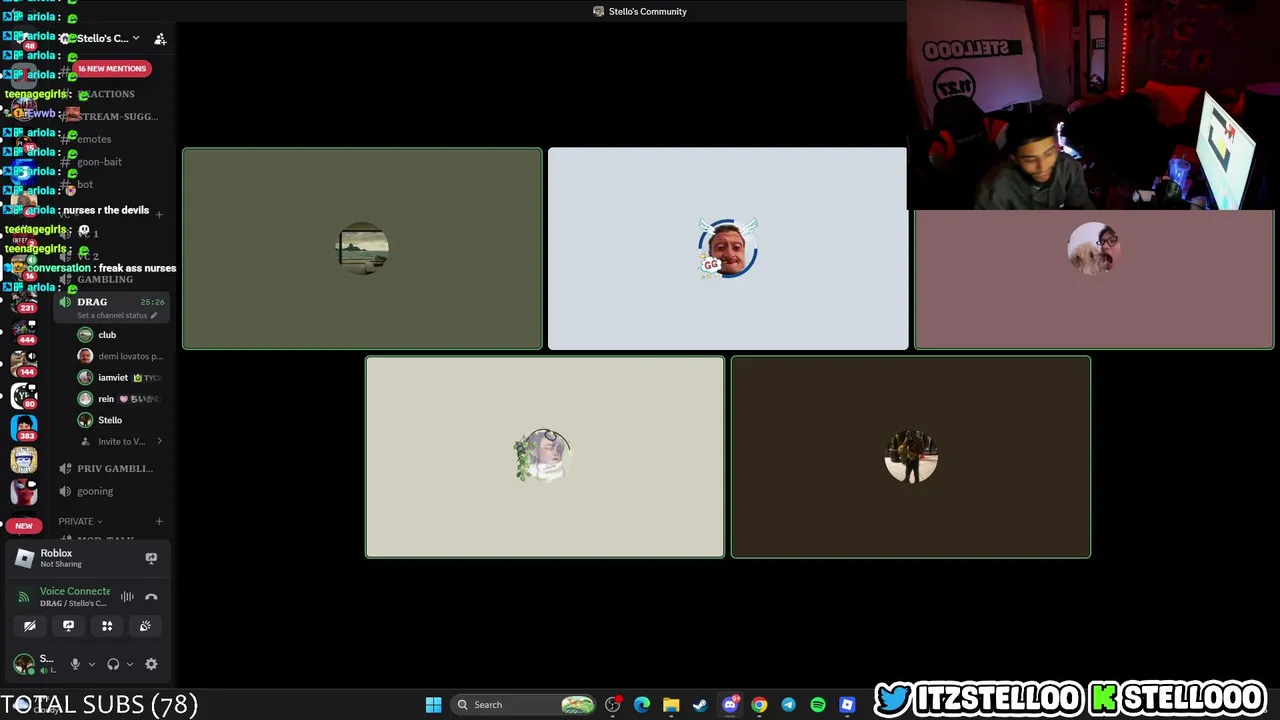The width and height of the screenshot is (1280, 720).
Task: Open headphone output options chevron
Action: tap(129, 664)
